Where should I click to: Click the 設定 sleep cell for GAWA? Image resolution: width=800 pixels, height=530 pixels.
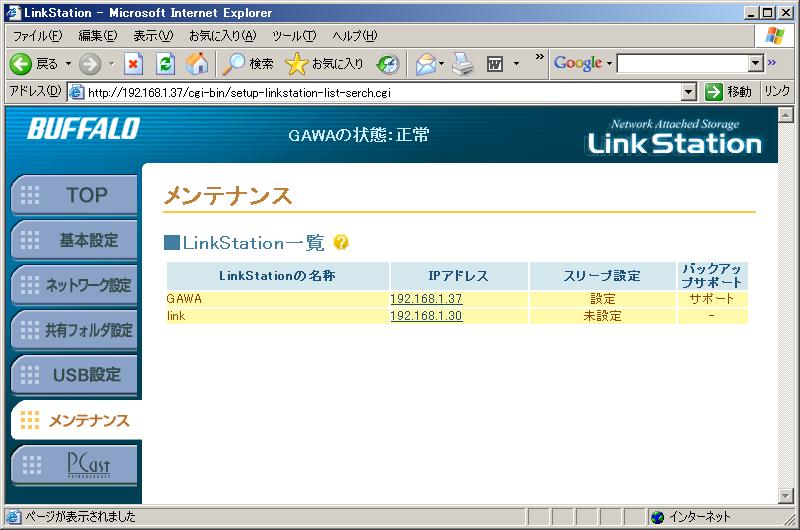tap(603, 299)
